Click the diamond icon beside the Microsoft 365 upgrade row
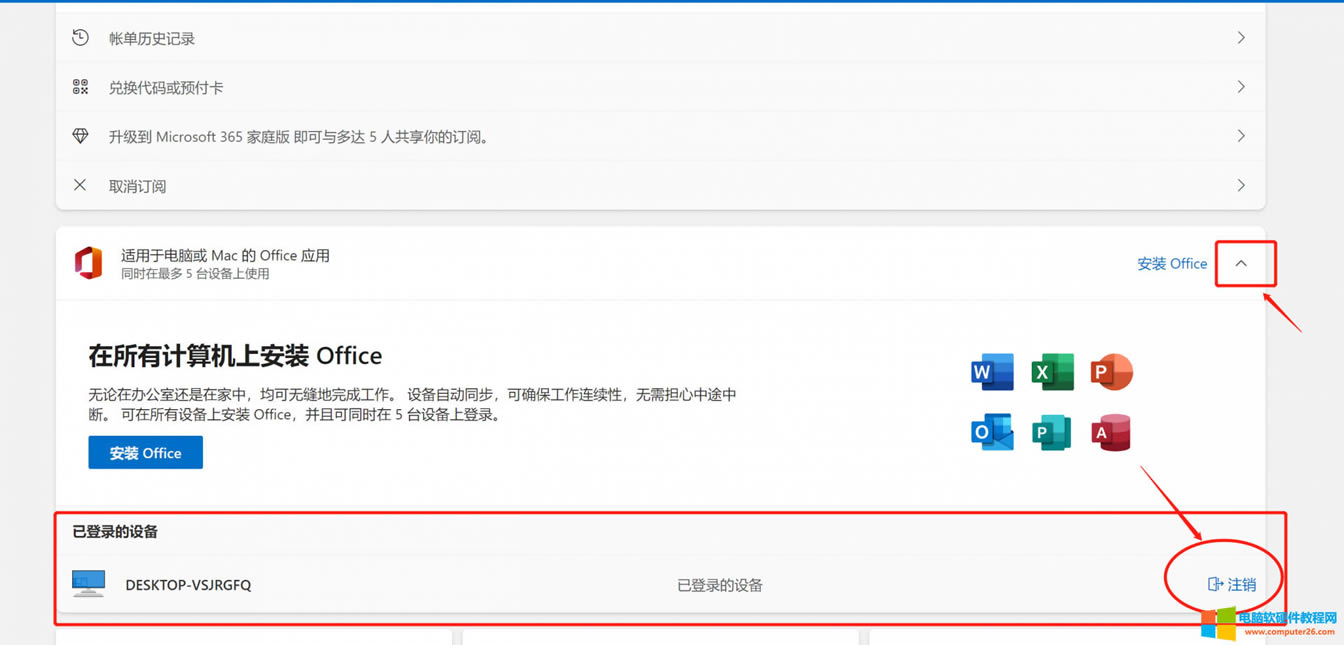This screenshot has width=1344, height=645. pos(80,136)
